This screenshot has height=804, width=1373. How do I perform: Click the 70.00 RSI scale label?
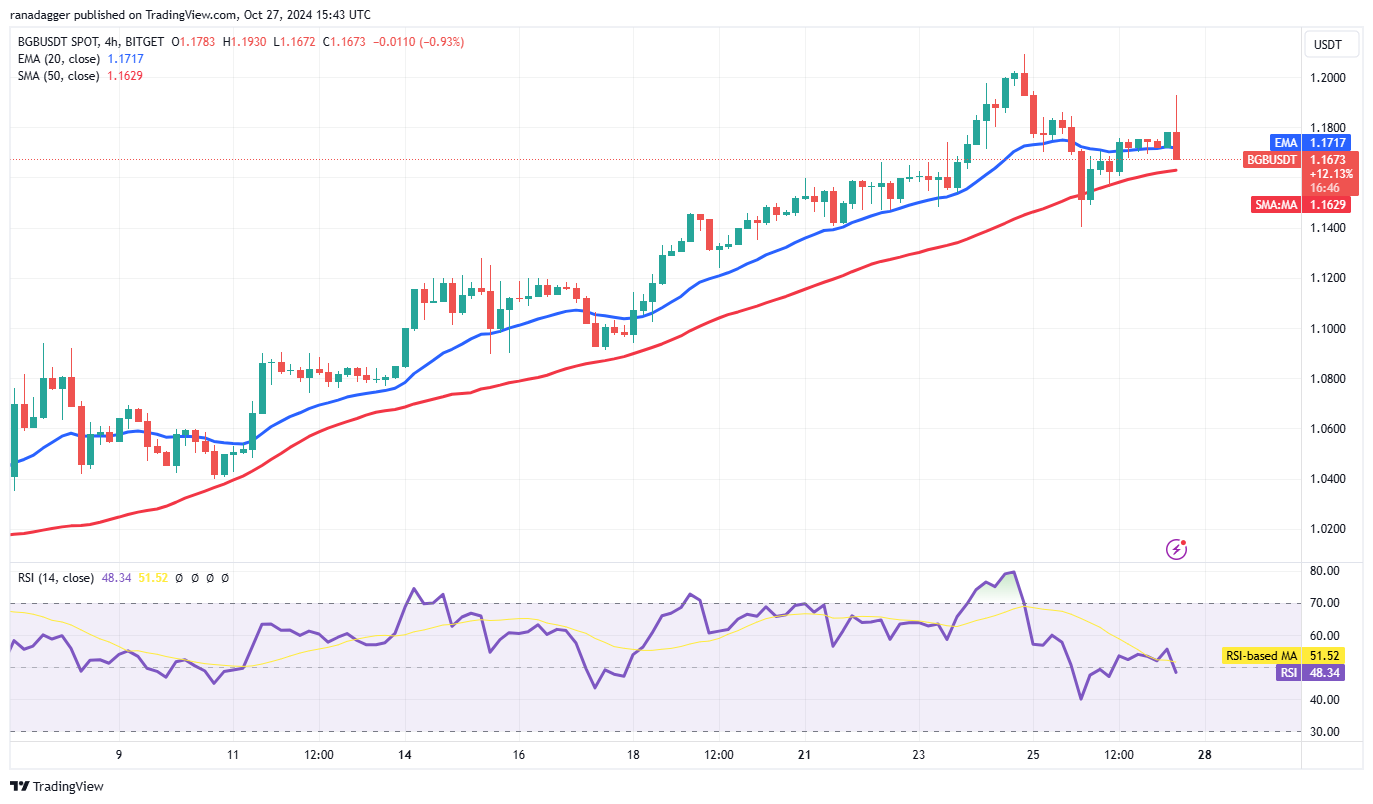1326,603
